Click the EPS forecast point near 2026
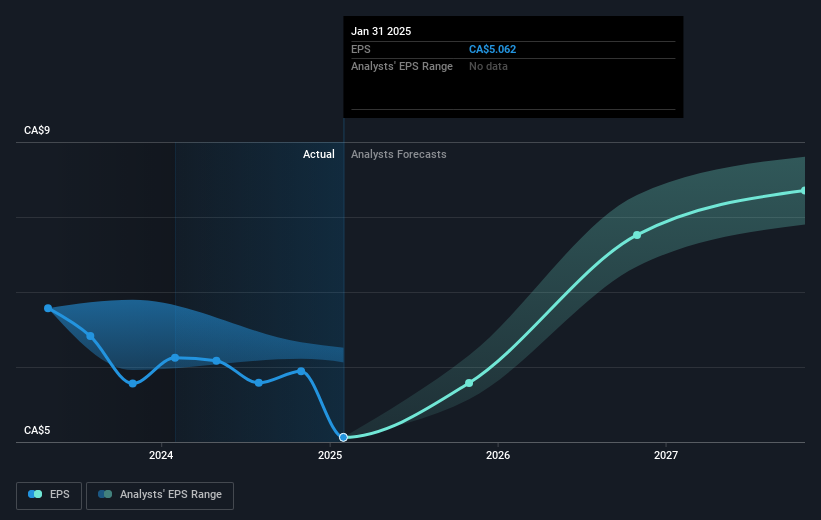Screen dimensions: 821x520 469,383
